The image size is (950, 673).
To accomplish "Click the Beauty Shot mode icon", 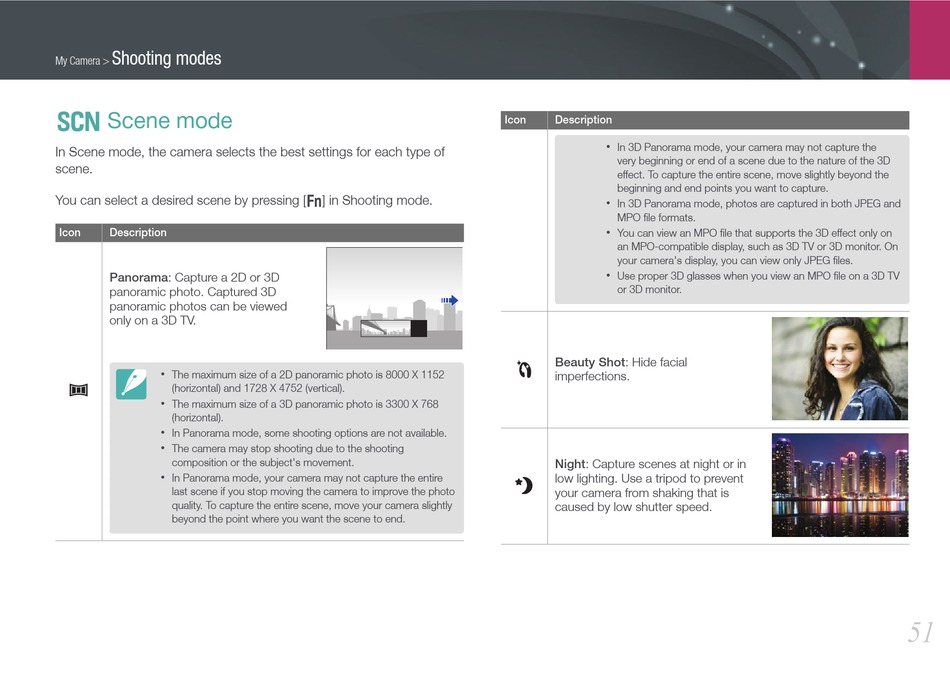I will point(524,369).
